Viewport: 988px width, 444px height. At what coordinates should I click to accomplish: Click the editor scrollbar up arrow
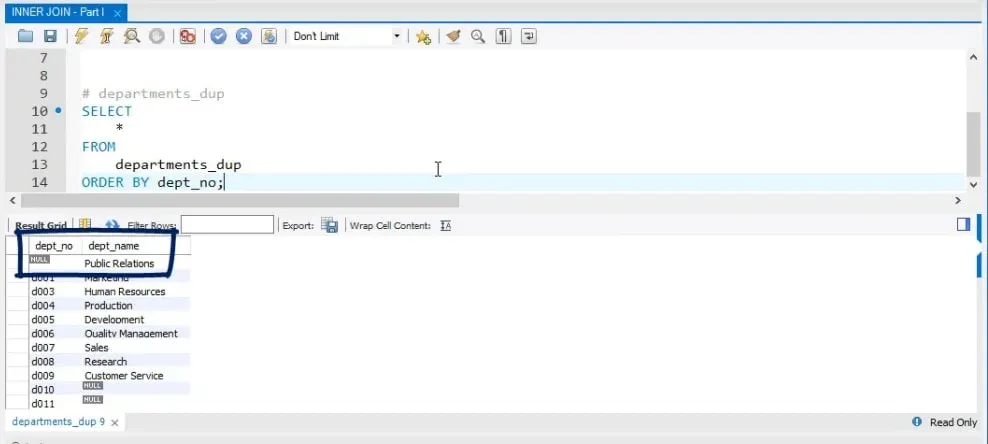coord(973,58)
